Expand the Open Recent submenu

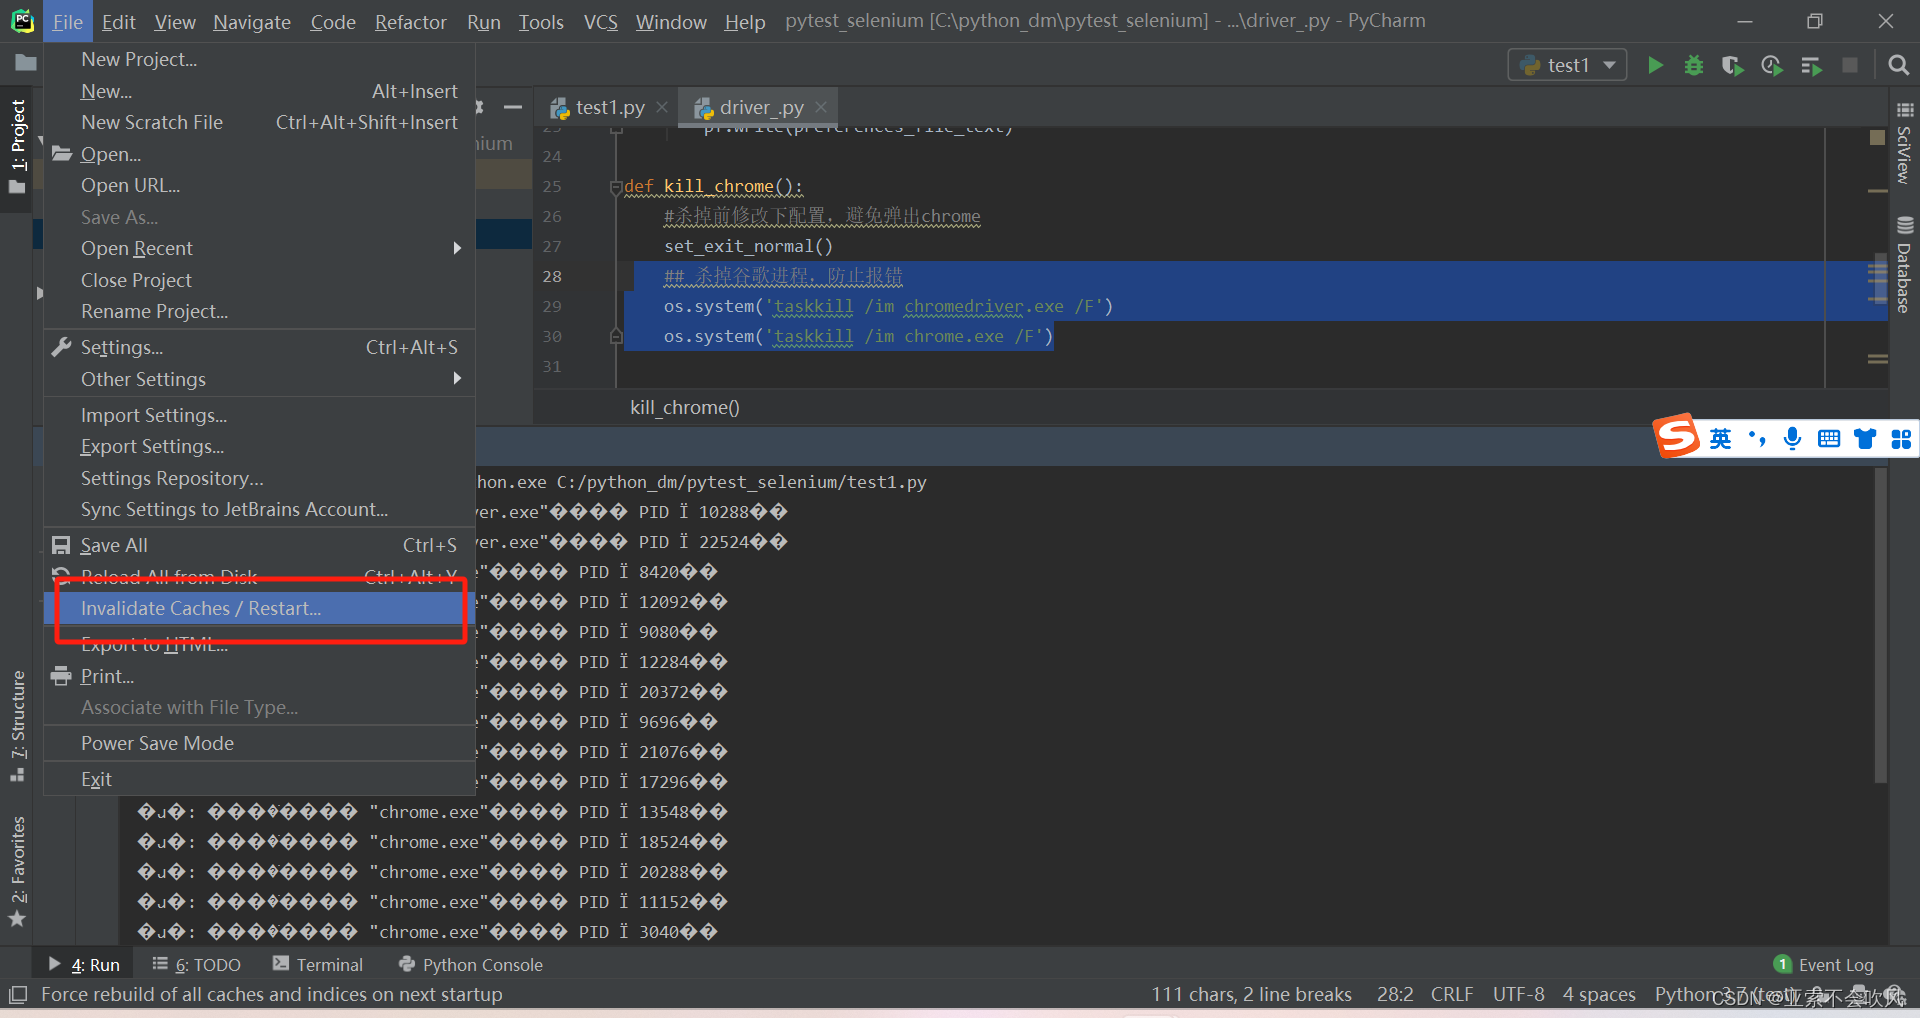coord(136,248)
